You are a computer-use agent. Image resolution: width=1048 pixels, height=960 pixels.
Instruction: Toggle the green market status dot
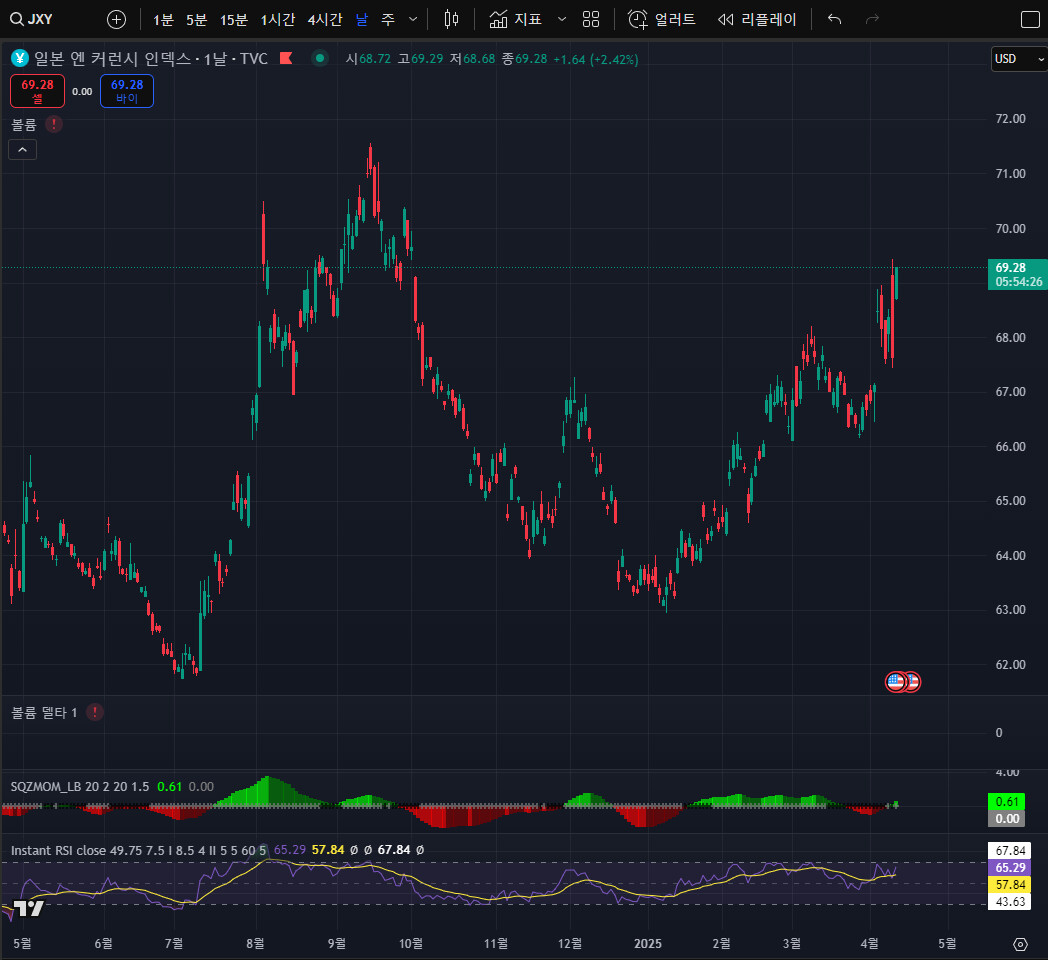pos(320,58)
